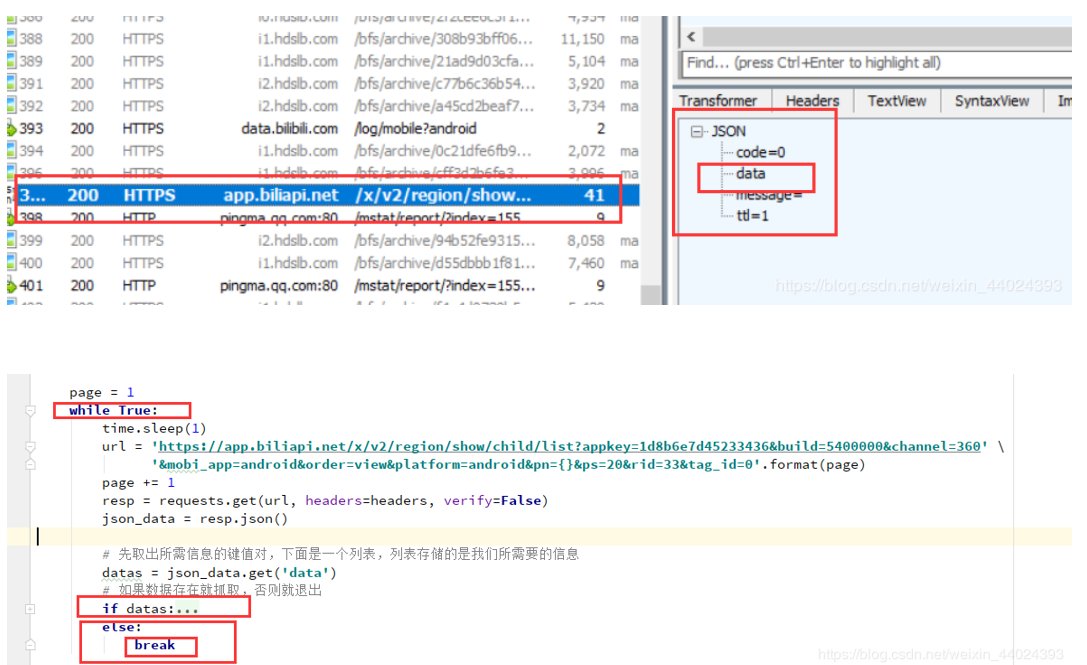1087x665 pixels.
Task: Click body size 5,104 in row 389
Action: click(586, 61)
